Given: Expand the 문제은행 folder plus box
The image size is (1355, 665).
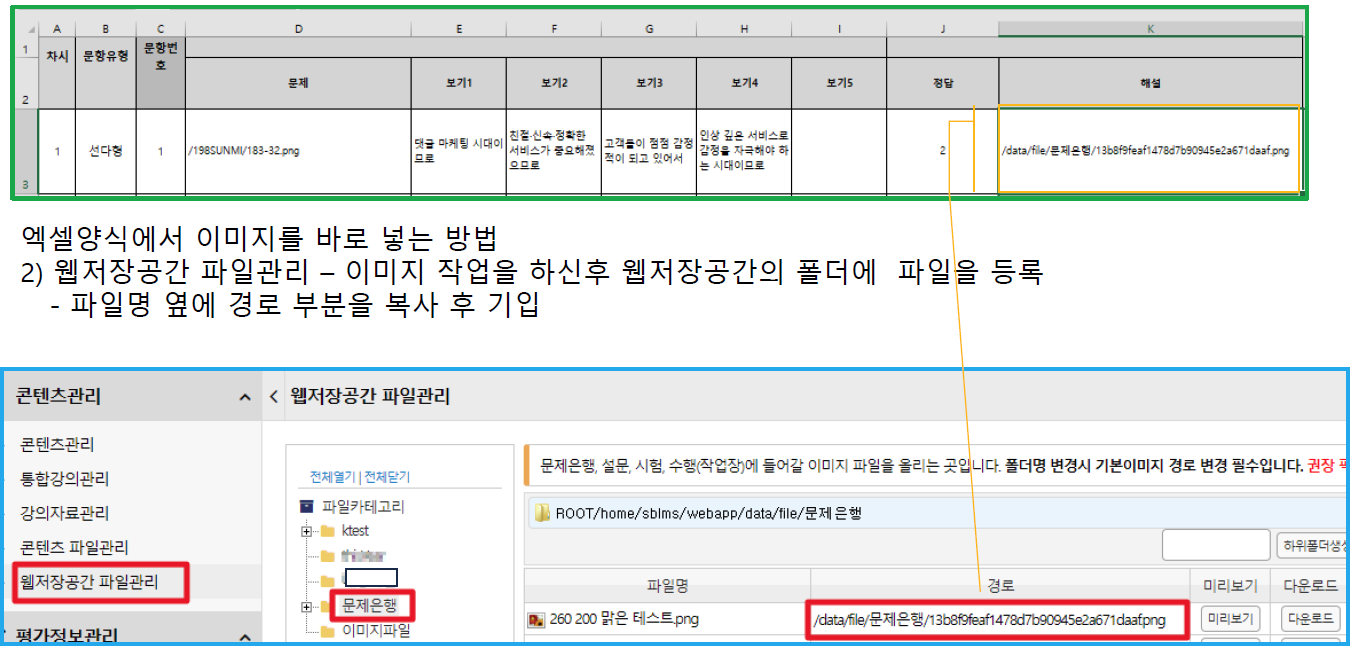Looking at the screenshot, I should tap(306, 606).
